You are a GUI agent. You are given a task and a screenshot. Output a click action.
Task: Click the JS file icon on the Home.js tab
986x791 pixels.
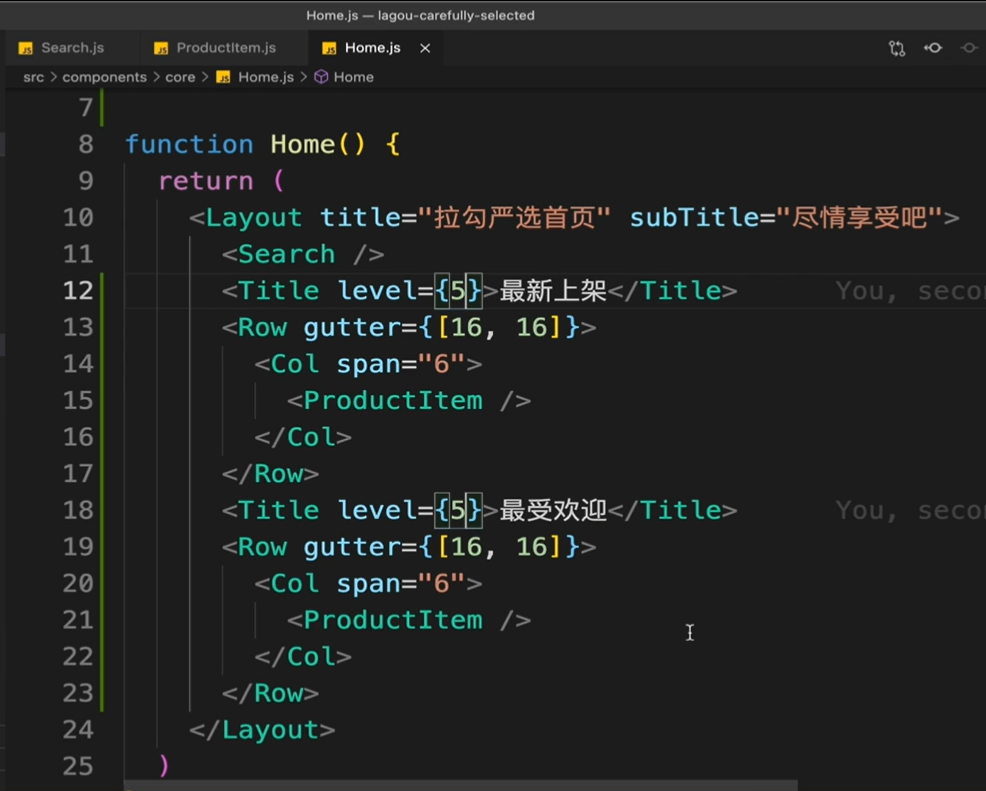pyautogui.click(x=329, y=48)
